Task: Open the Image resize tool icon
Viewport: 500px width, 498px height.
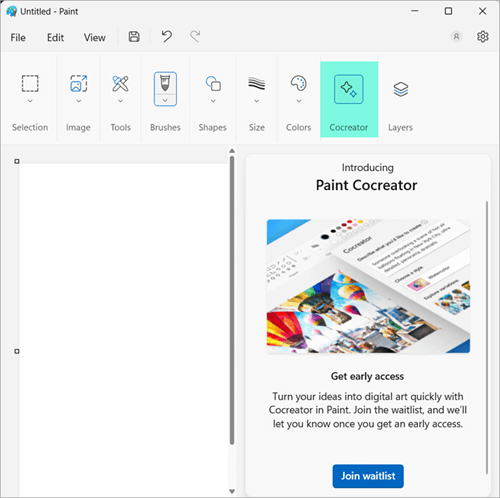Action: point(79,83)
